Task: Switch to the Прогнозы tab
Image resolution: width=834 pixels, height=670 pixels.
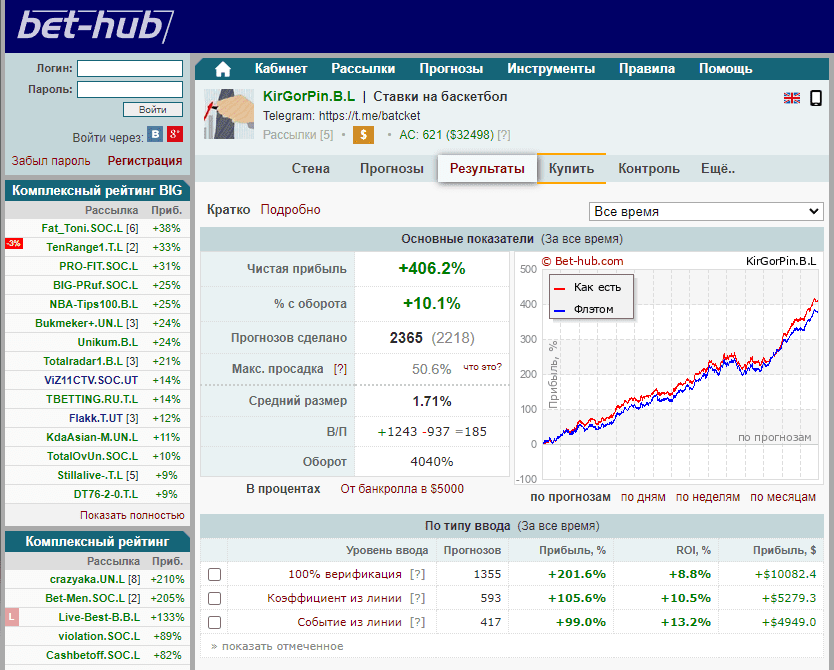Action: [391, 169]
